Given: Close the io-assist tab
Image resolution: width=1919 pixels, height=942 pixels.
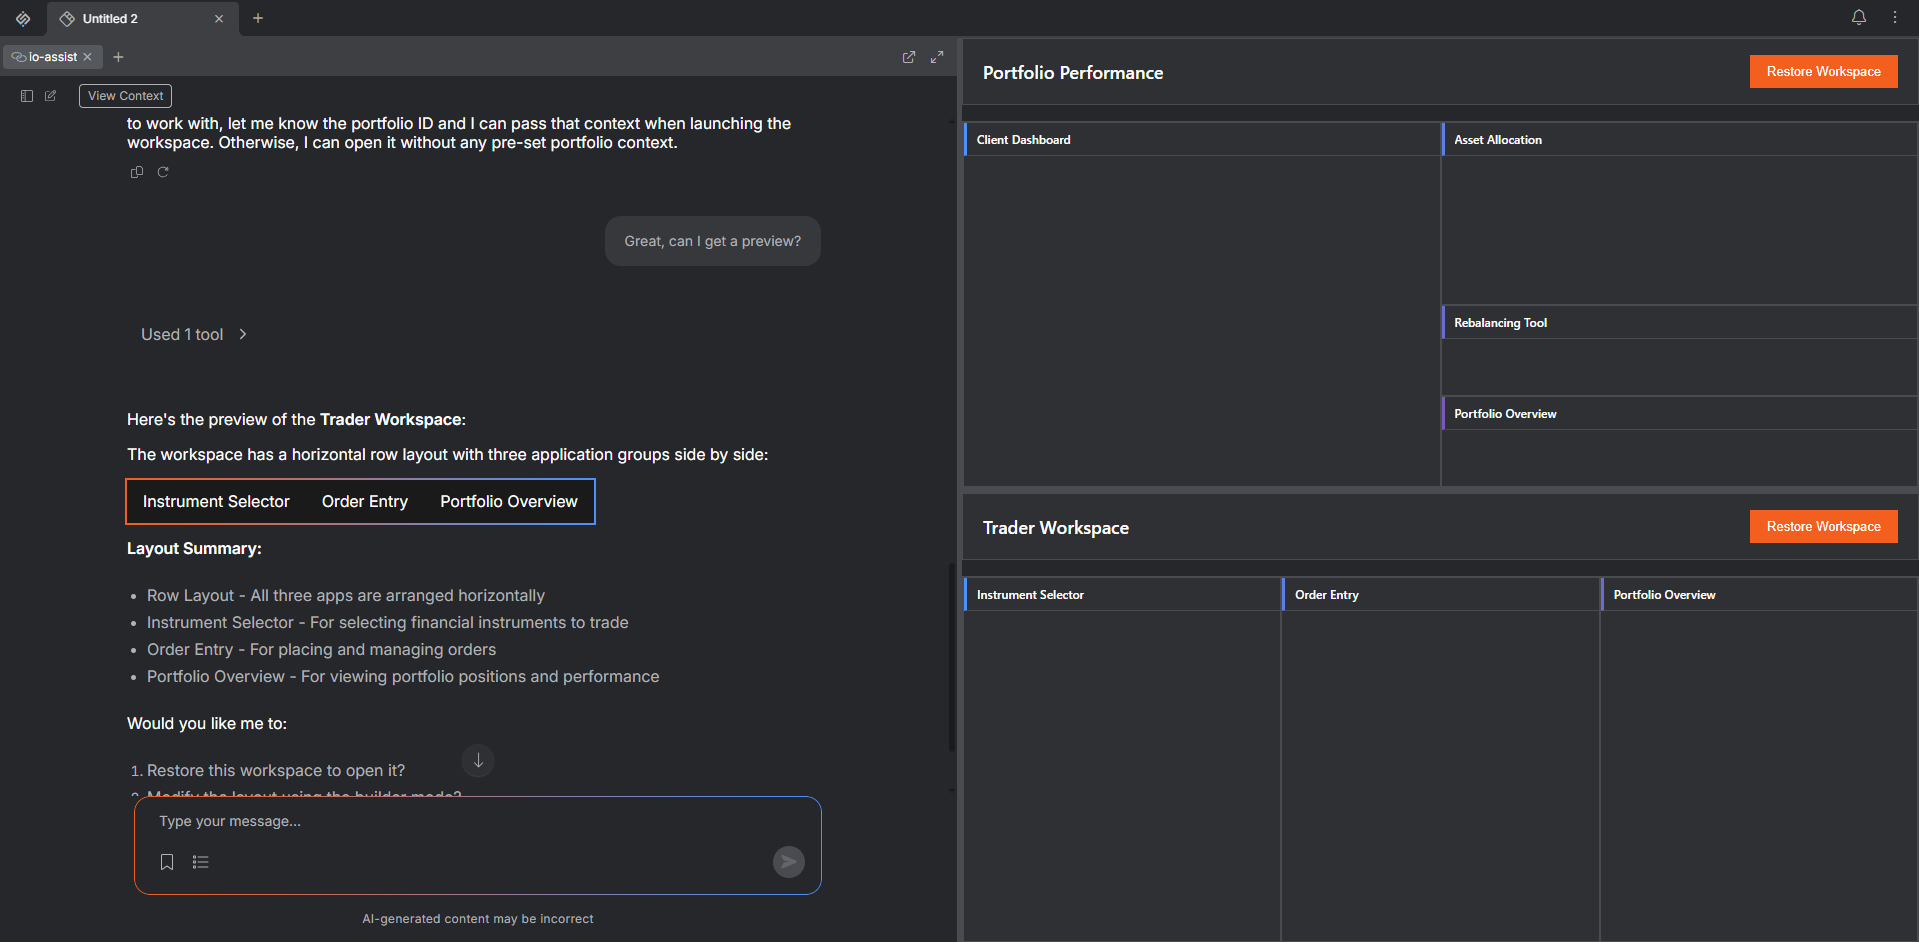Looking at the screenshot, I should point(87,57).
